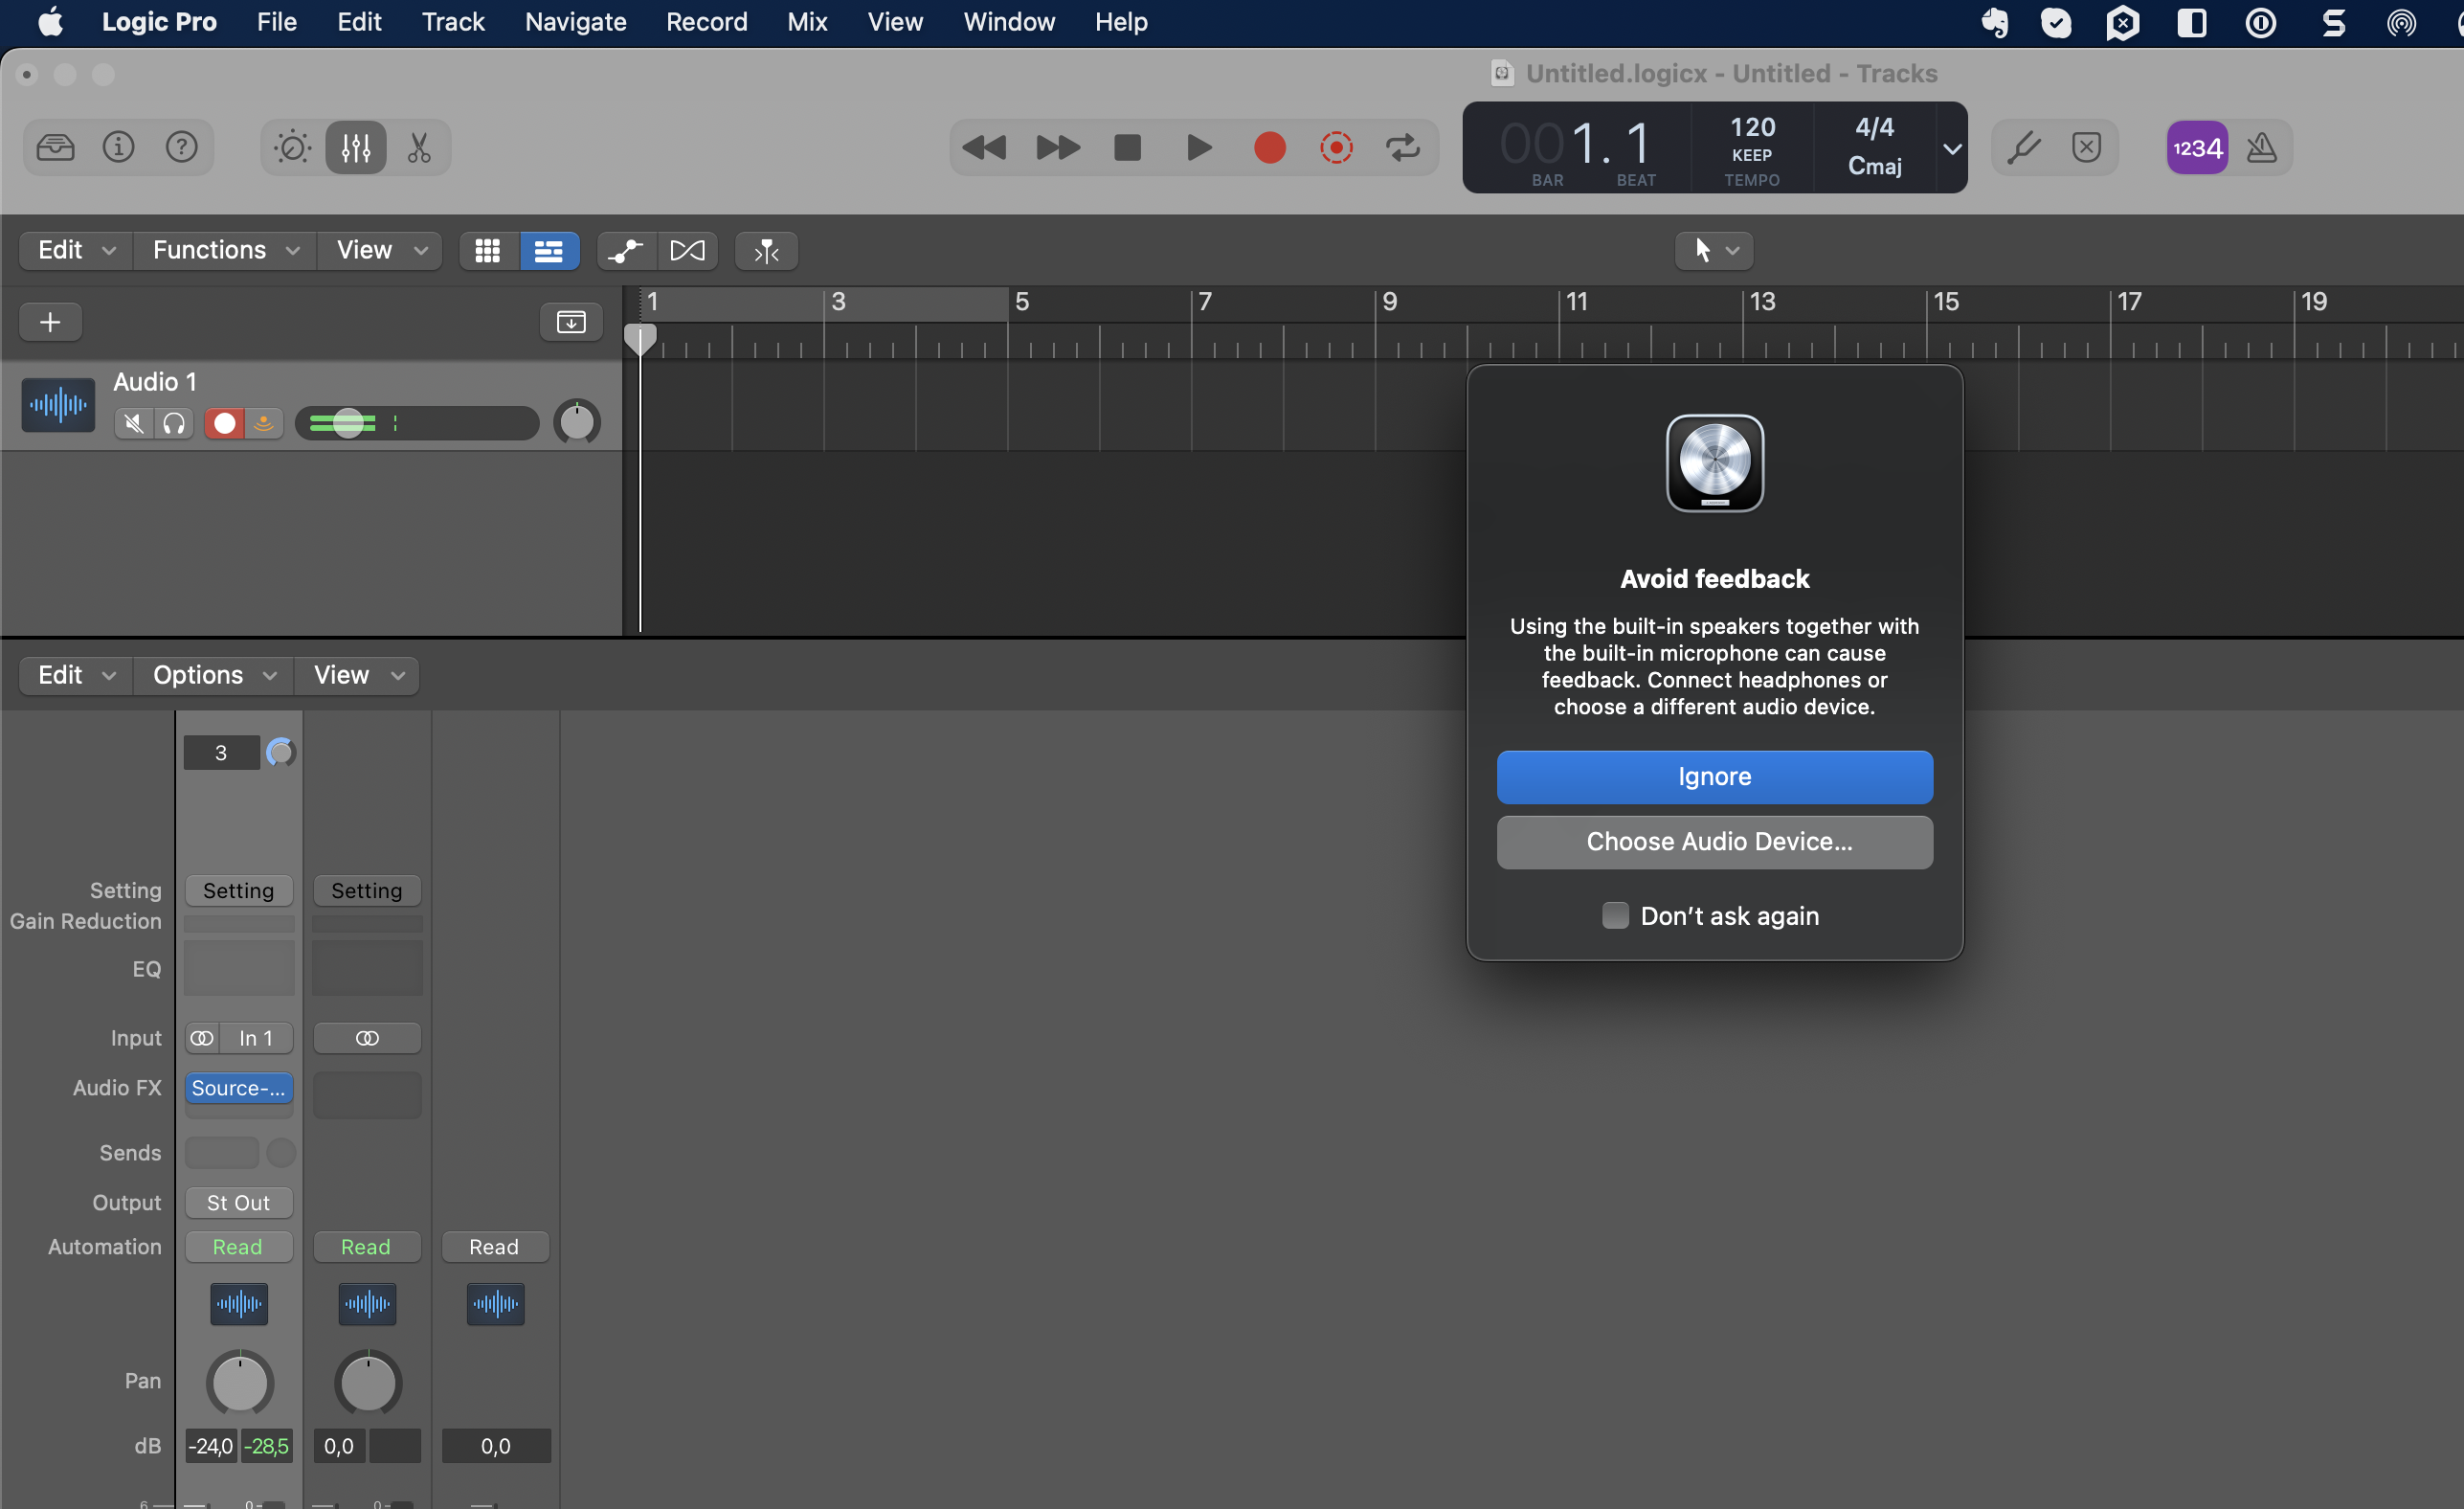Adjust the Audio 1 volume slider
2464x1509 pixels.
[348, 424]
